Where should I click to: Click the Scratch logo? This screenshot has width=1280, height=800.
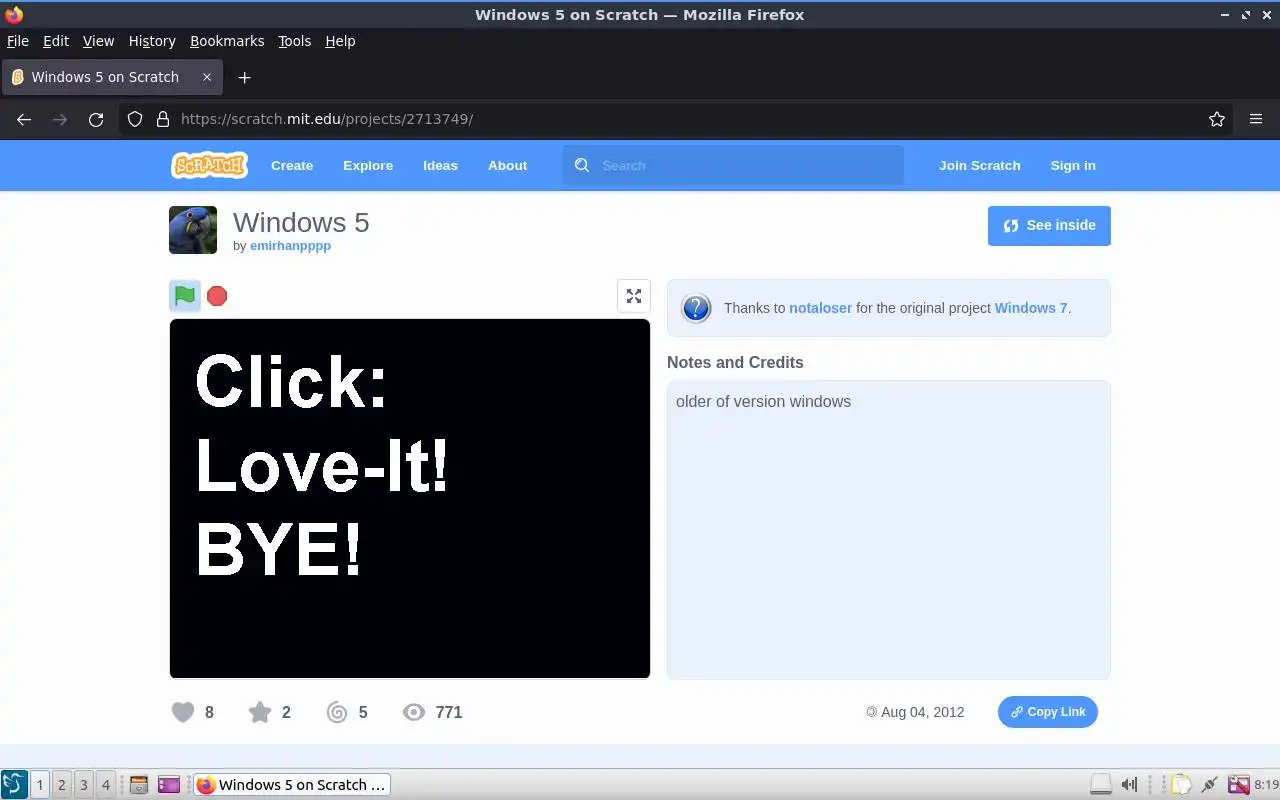click(x=209, y=165)
